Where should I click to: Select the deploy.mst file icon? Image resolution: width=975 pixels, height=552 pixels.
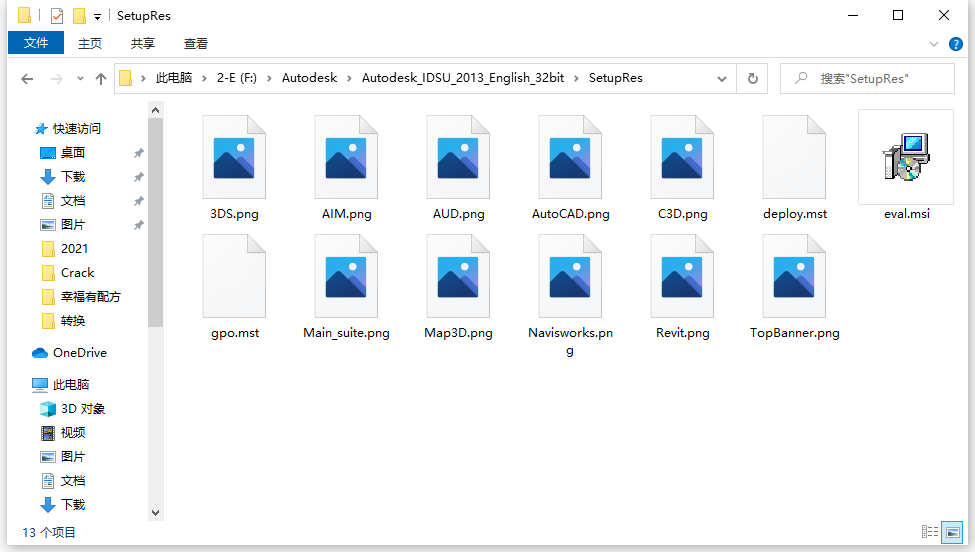click(794, 157)
